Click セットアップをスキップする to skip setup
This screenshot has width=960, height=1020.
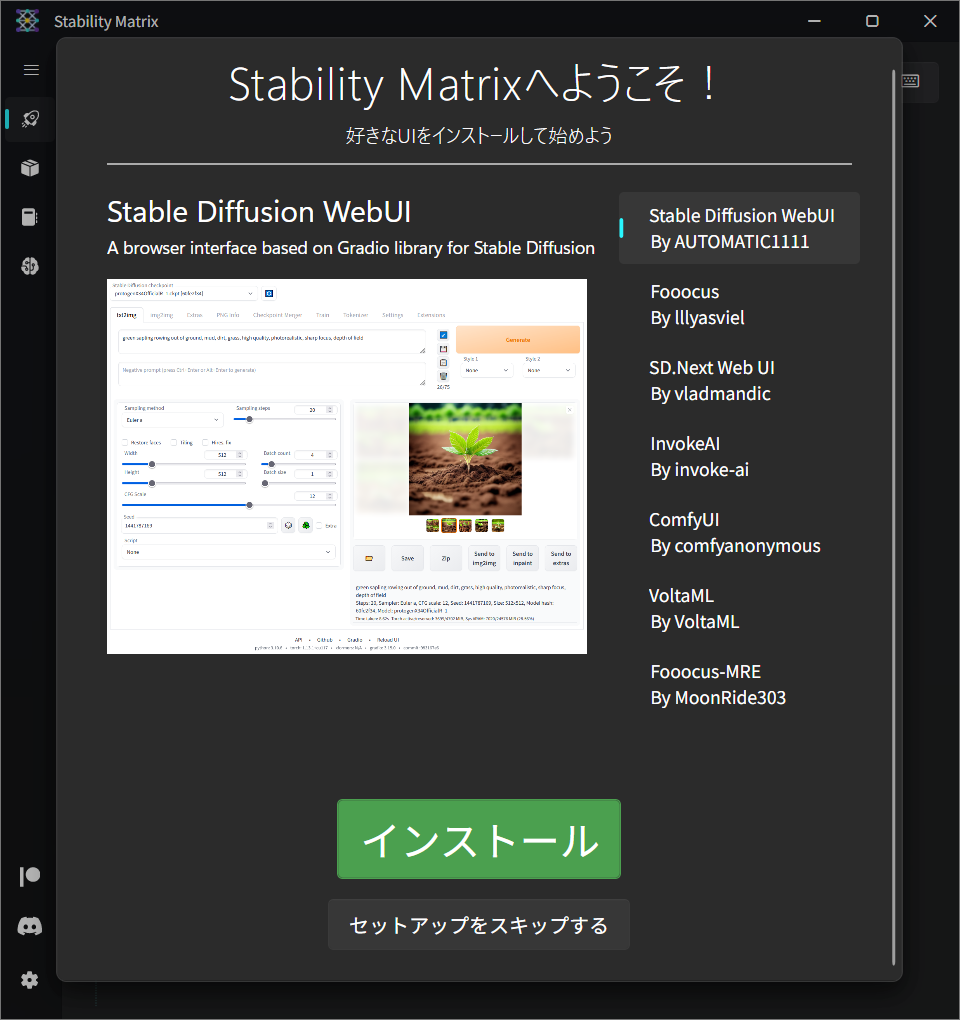[478, 925]
